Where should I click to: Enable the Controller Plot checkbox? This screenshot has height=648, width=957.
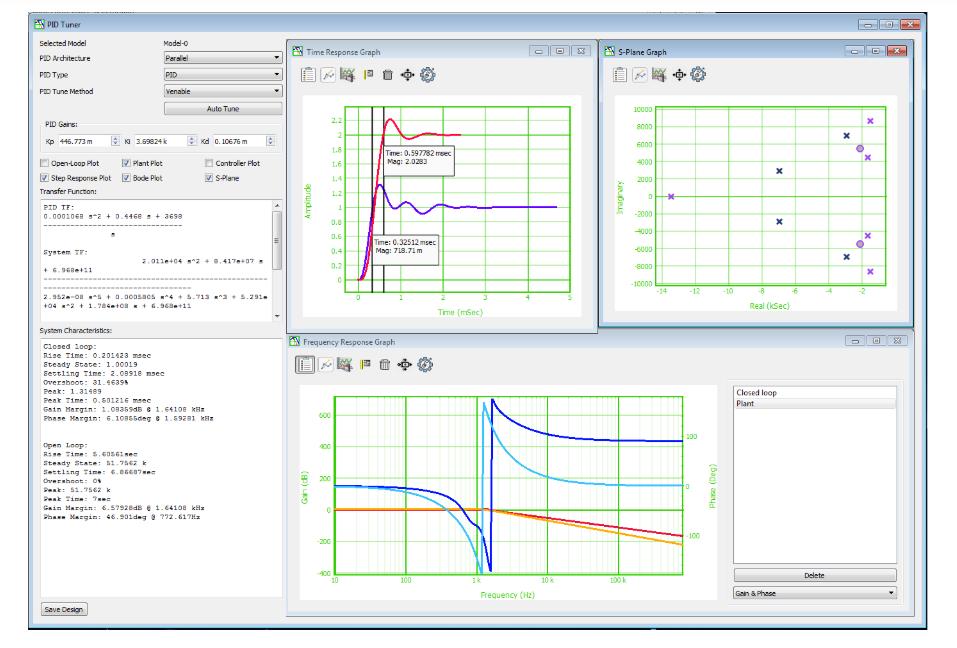209,163
